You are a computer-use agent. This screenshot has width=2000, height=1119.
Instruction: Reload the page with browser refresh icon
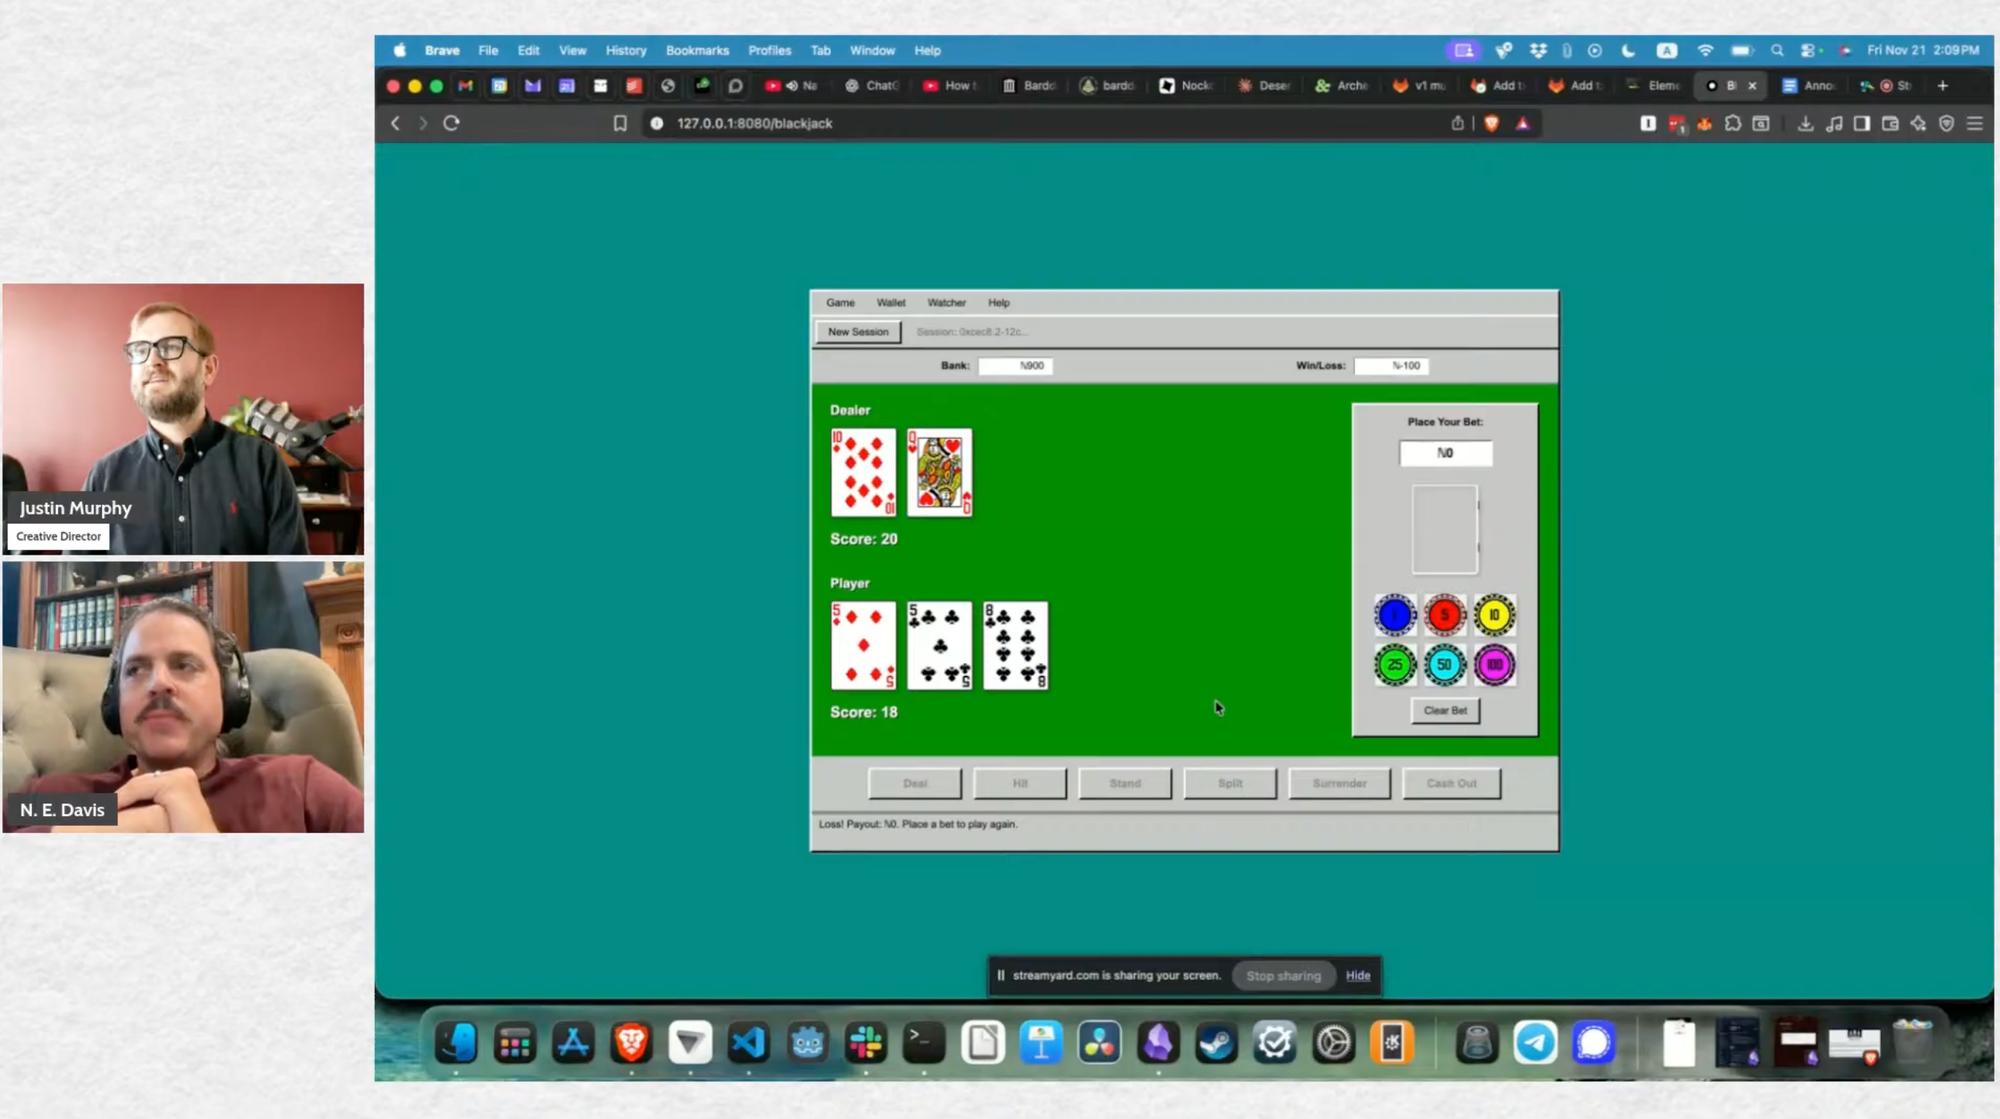[x=451, y=123]
